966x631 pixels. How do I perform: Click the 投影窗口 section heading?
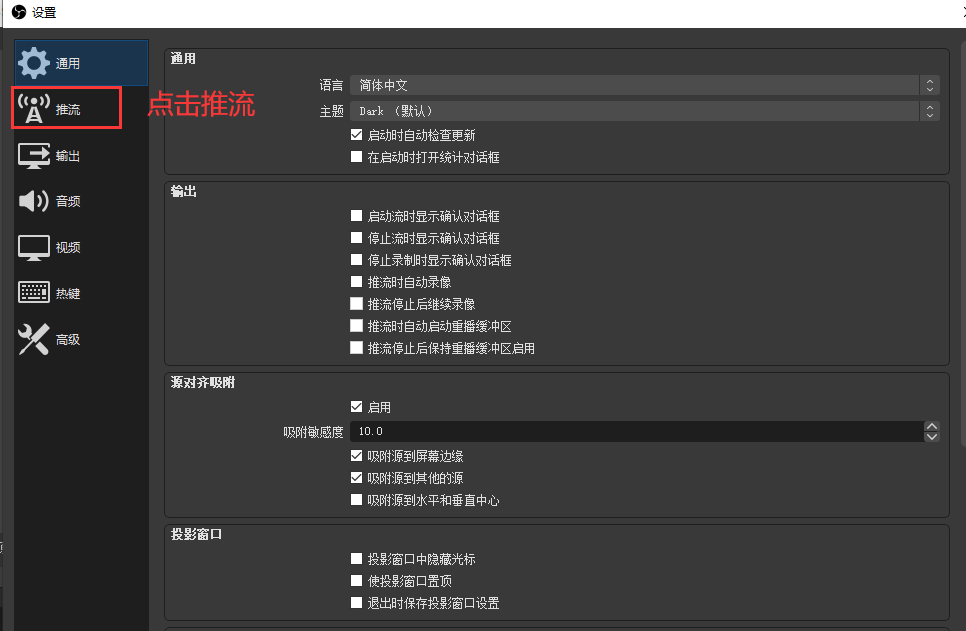(x=196, y=534)
